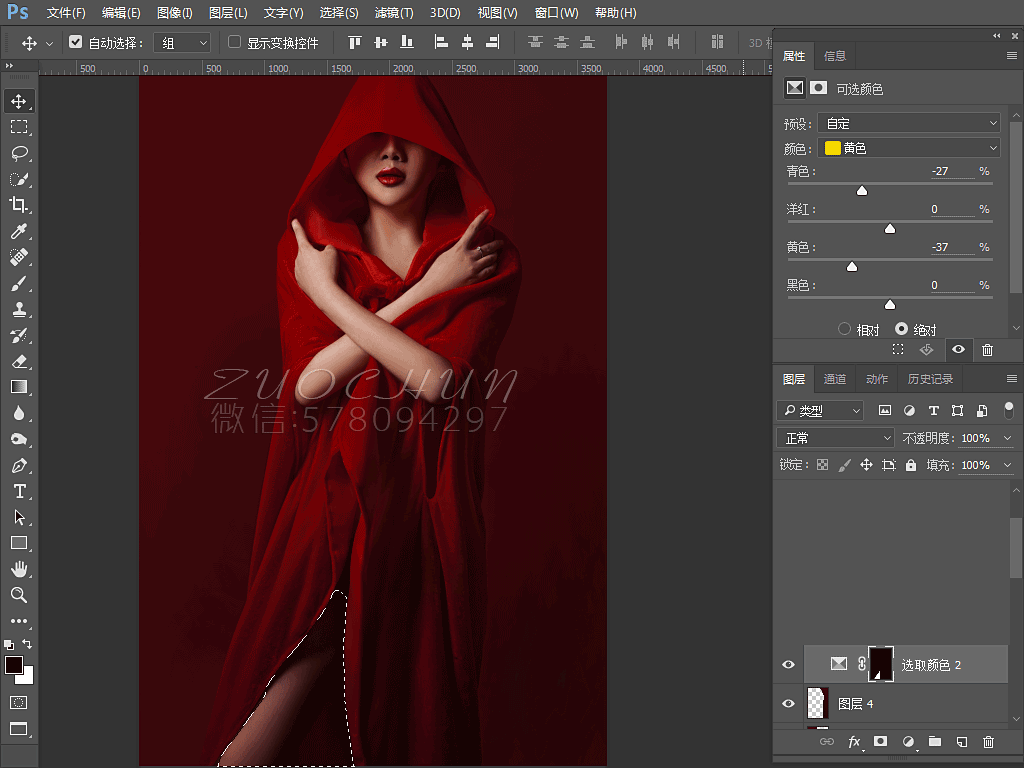Viewport: 1024px width, 768px height.
Task: Select the Horizontal Type tool
Action: coord(19,491)
